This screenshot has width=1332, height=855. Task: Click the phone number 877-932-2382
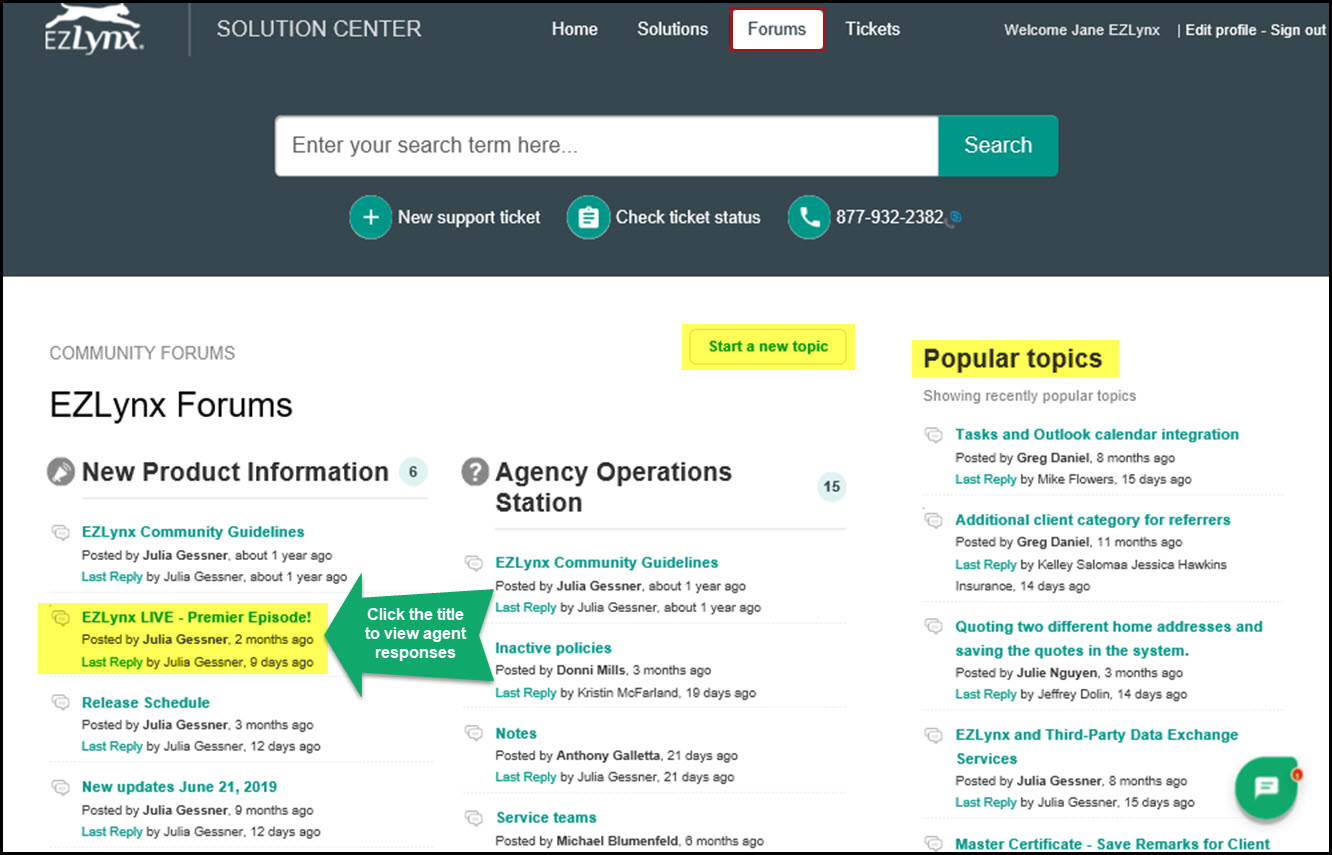tap(890, 217)
